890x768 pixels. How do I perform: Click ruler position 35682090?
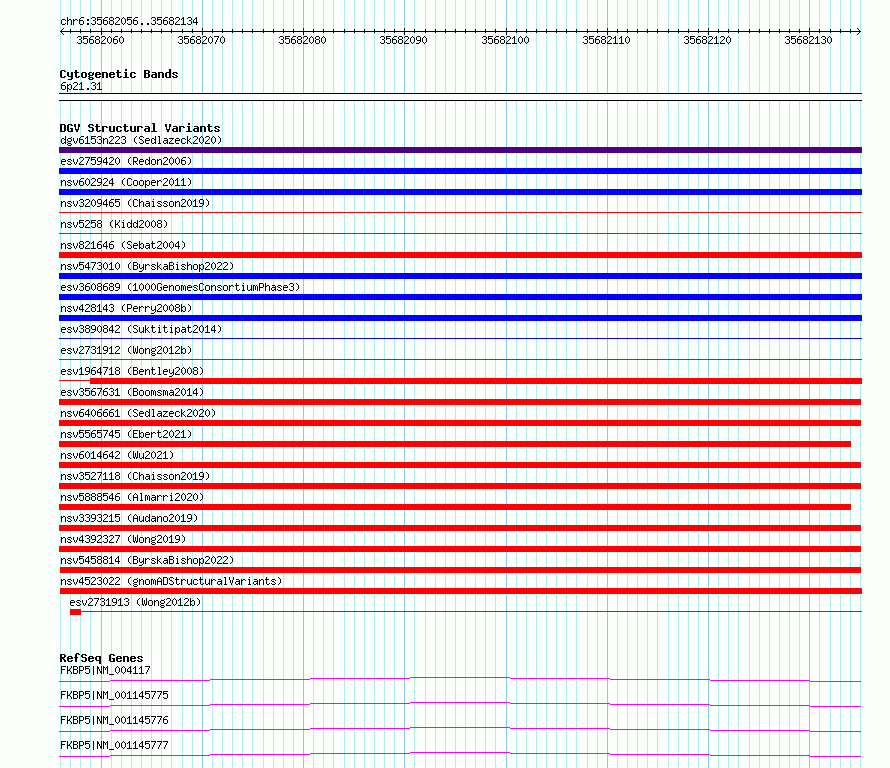[404, 40]
